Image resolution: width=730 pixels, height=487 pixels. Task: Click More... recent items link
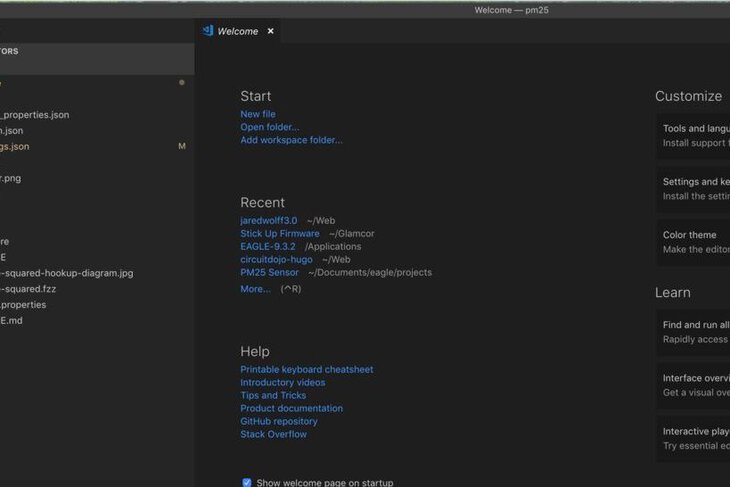[255, 289]
